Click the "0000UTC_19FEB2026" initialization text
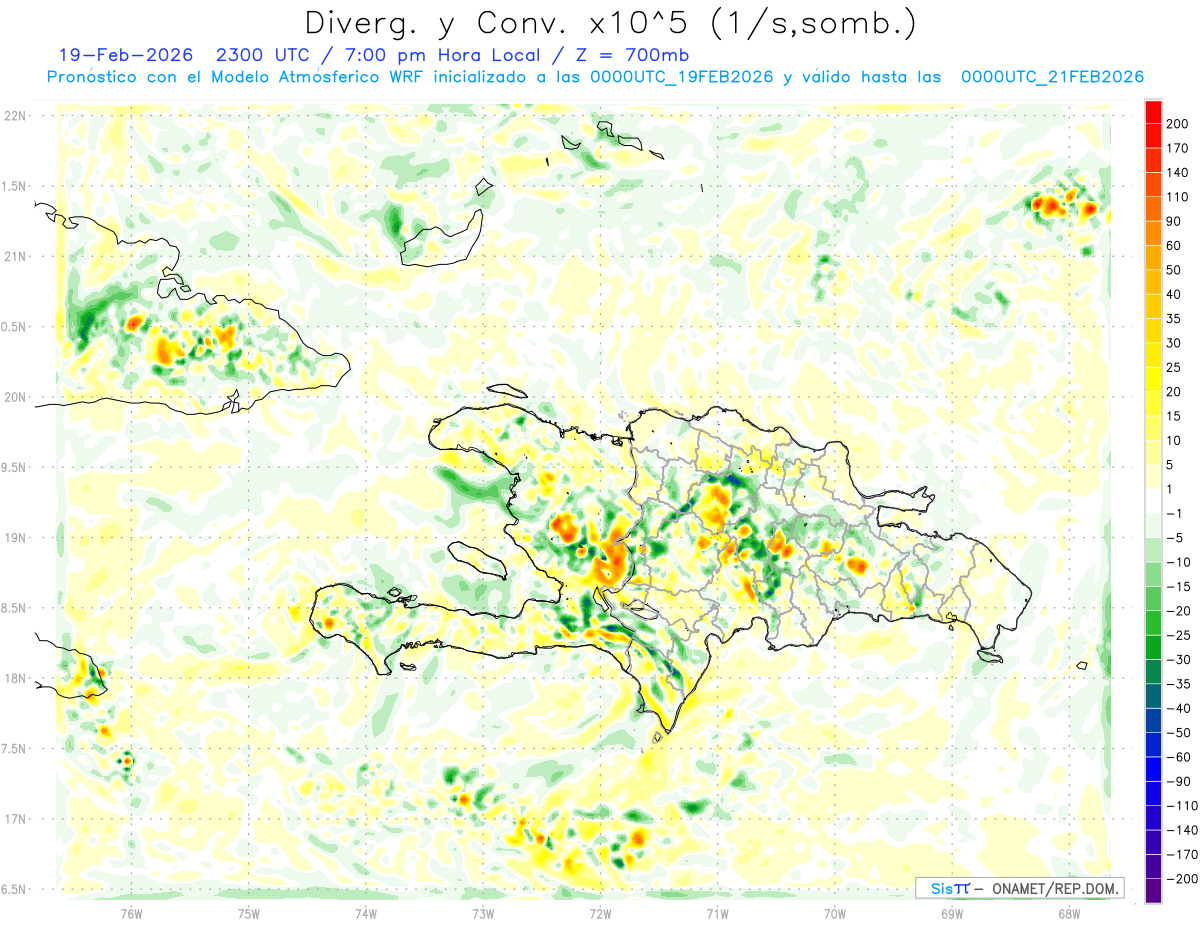The image size is (1200, 927). coord(682,77)
